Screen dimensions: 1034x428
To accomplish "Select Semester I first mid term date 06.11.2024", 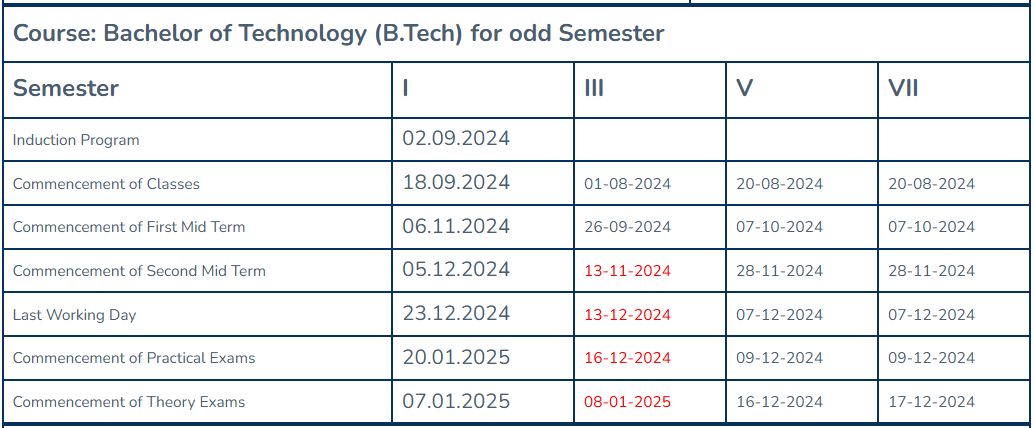I will (x=456, y=227).
